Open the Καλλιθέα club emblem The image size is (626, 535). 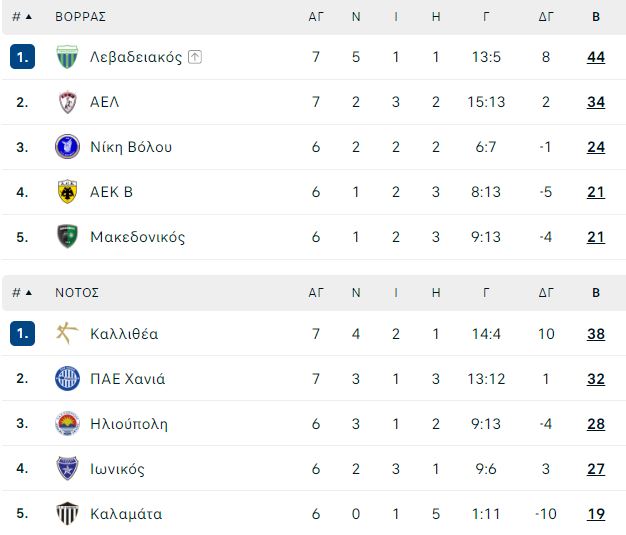click(67, 333)
